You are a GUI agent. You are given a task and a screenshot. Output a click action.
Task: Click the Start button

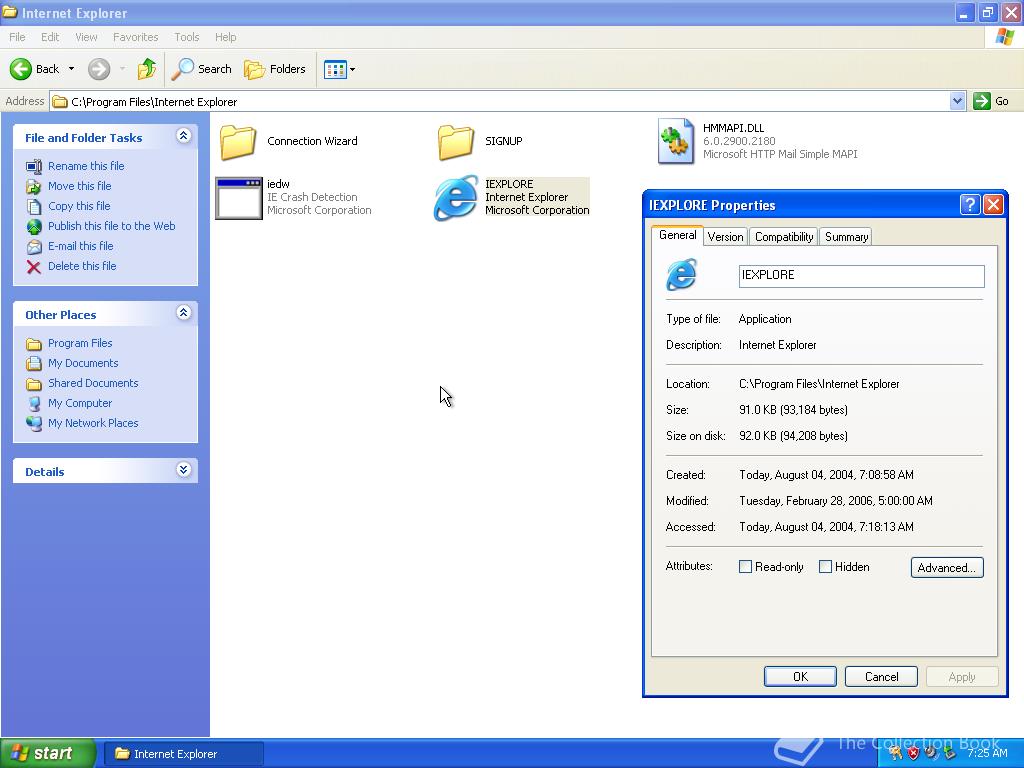coord(48,754)
